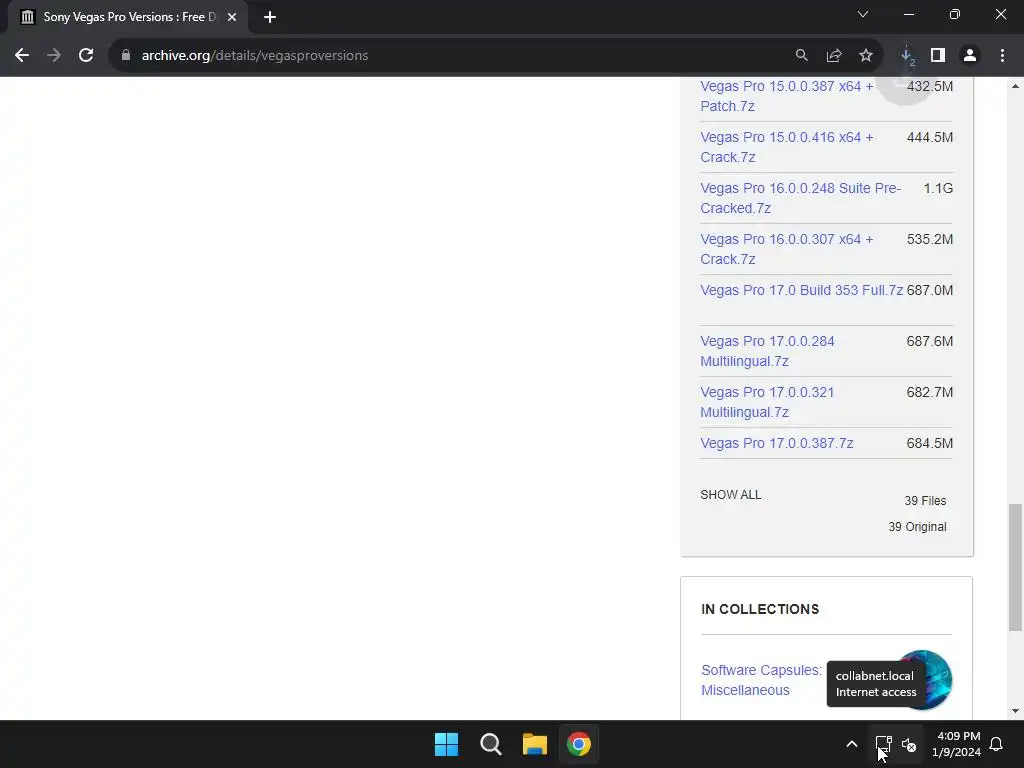This screenshot has height=768, width=1024.
Task: Open the notifications bell
Action: (997, 744)
